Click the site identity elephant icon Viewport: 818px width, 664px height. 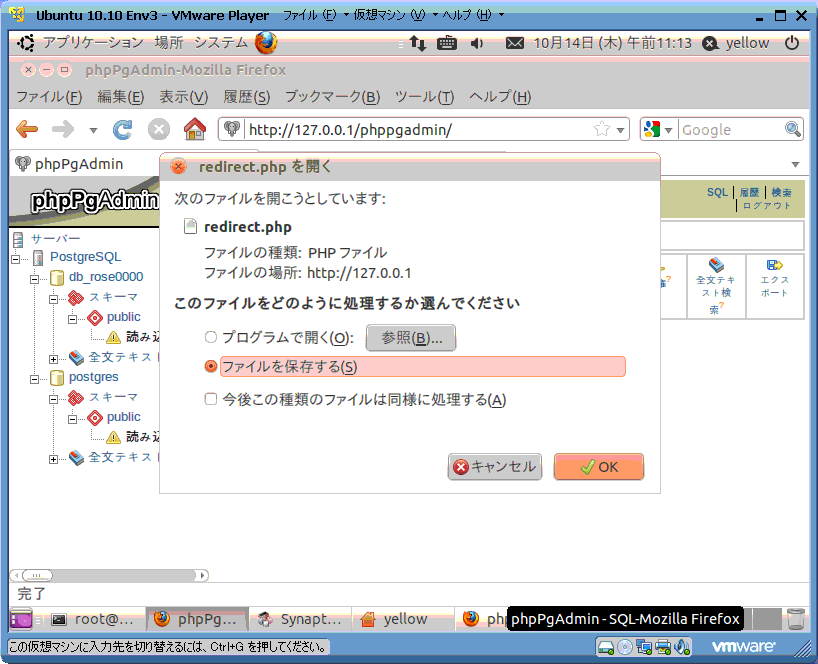232,129
